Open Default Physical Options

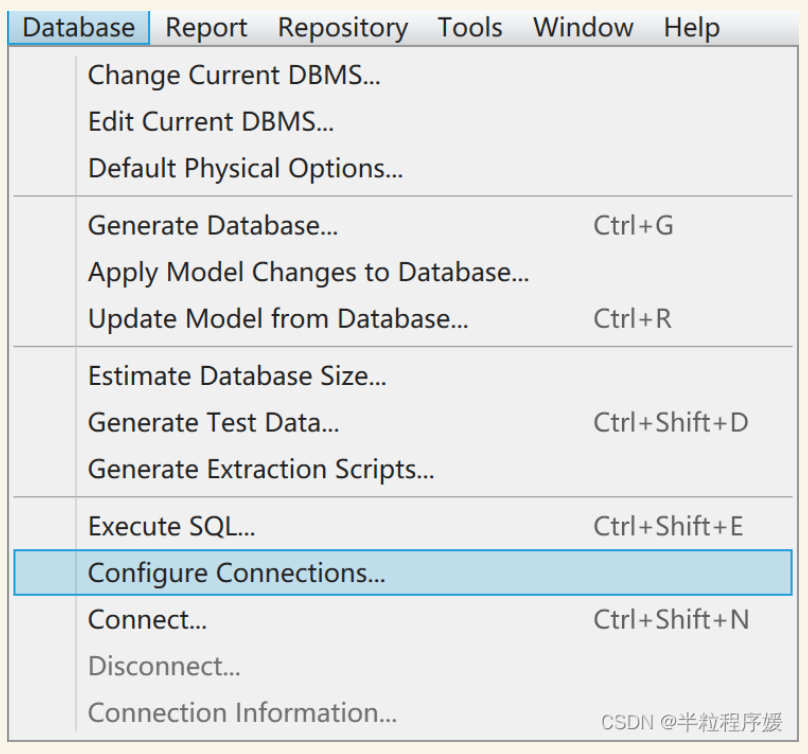245,169
